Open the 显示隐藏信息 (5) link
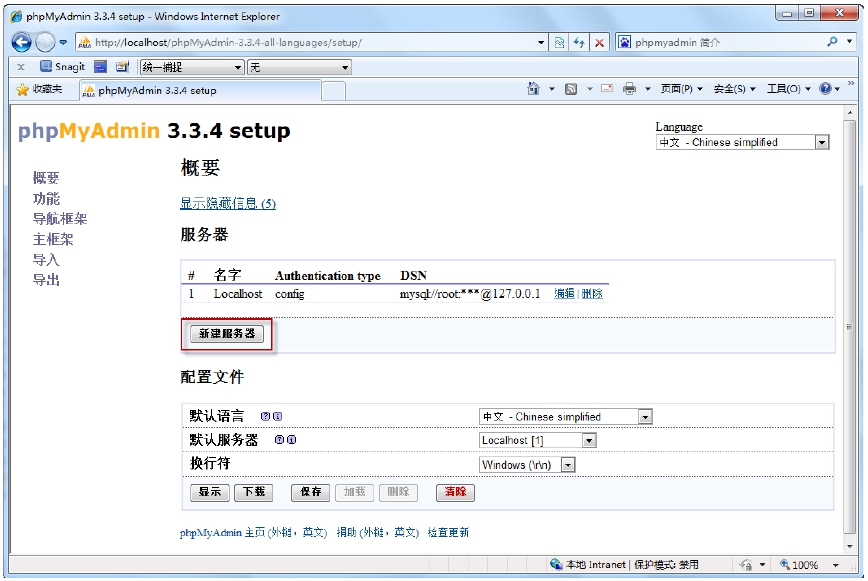868x581 pixels. point(228,204)
